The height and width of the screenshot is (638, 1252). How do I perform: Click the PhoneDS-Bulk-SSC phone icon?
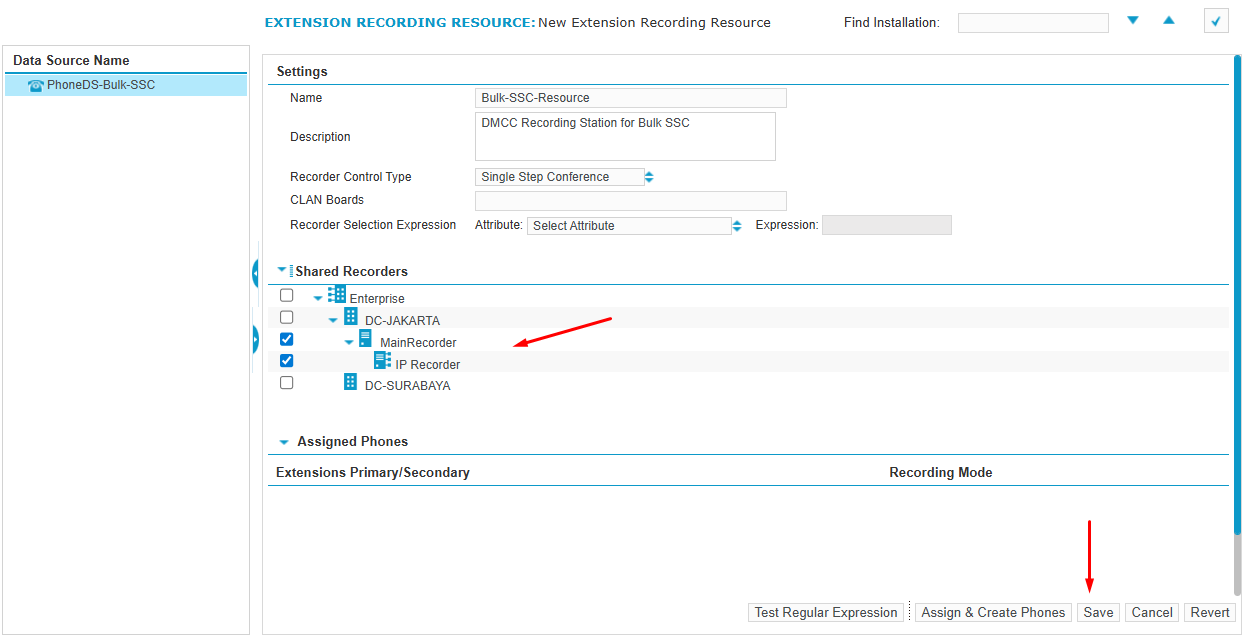pos(36,86)
